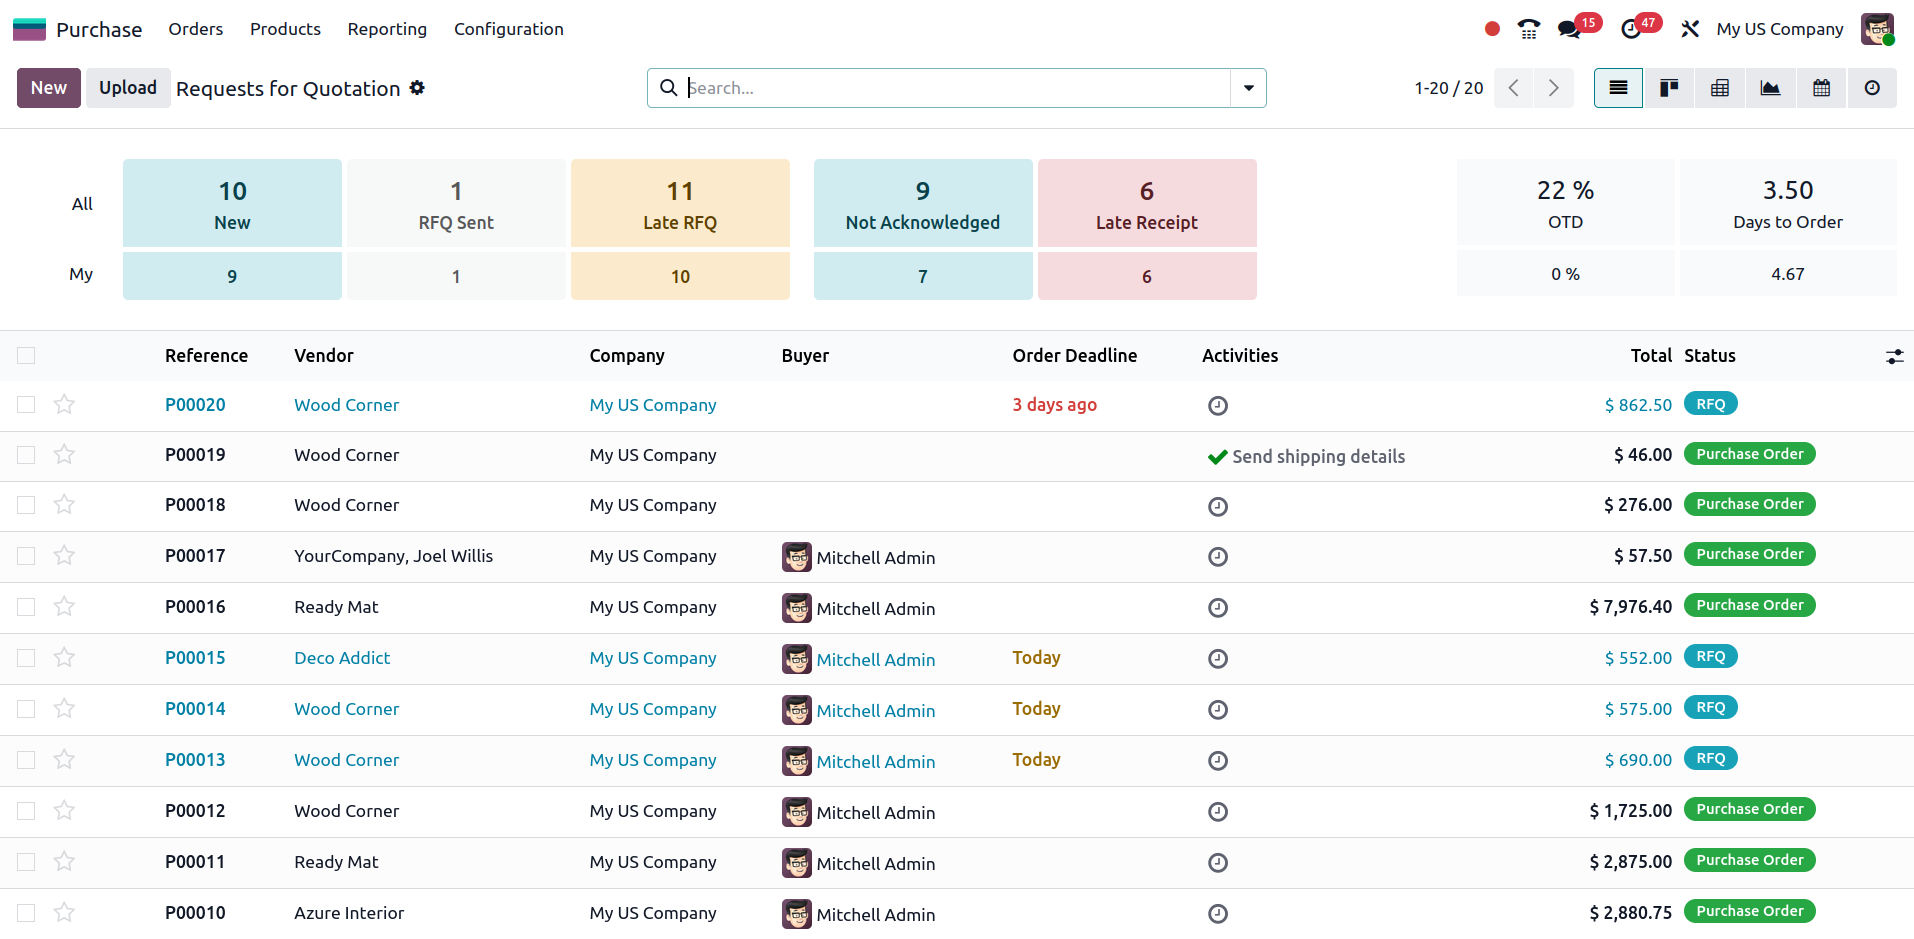Switch to Kanban view
Image resolution: width=1914 pixels, height=939 pixels.
pos(1668,88)
